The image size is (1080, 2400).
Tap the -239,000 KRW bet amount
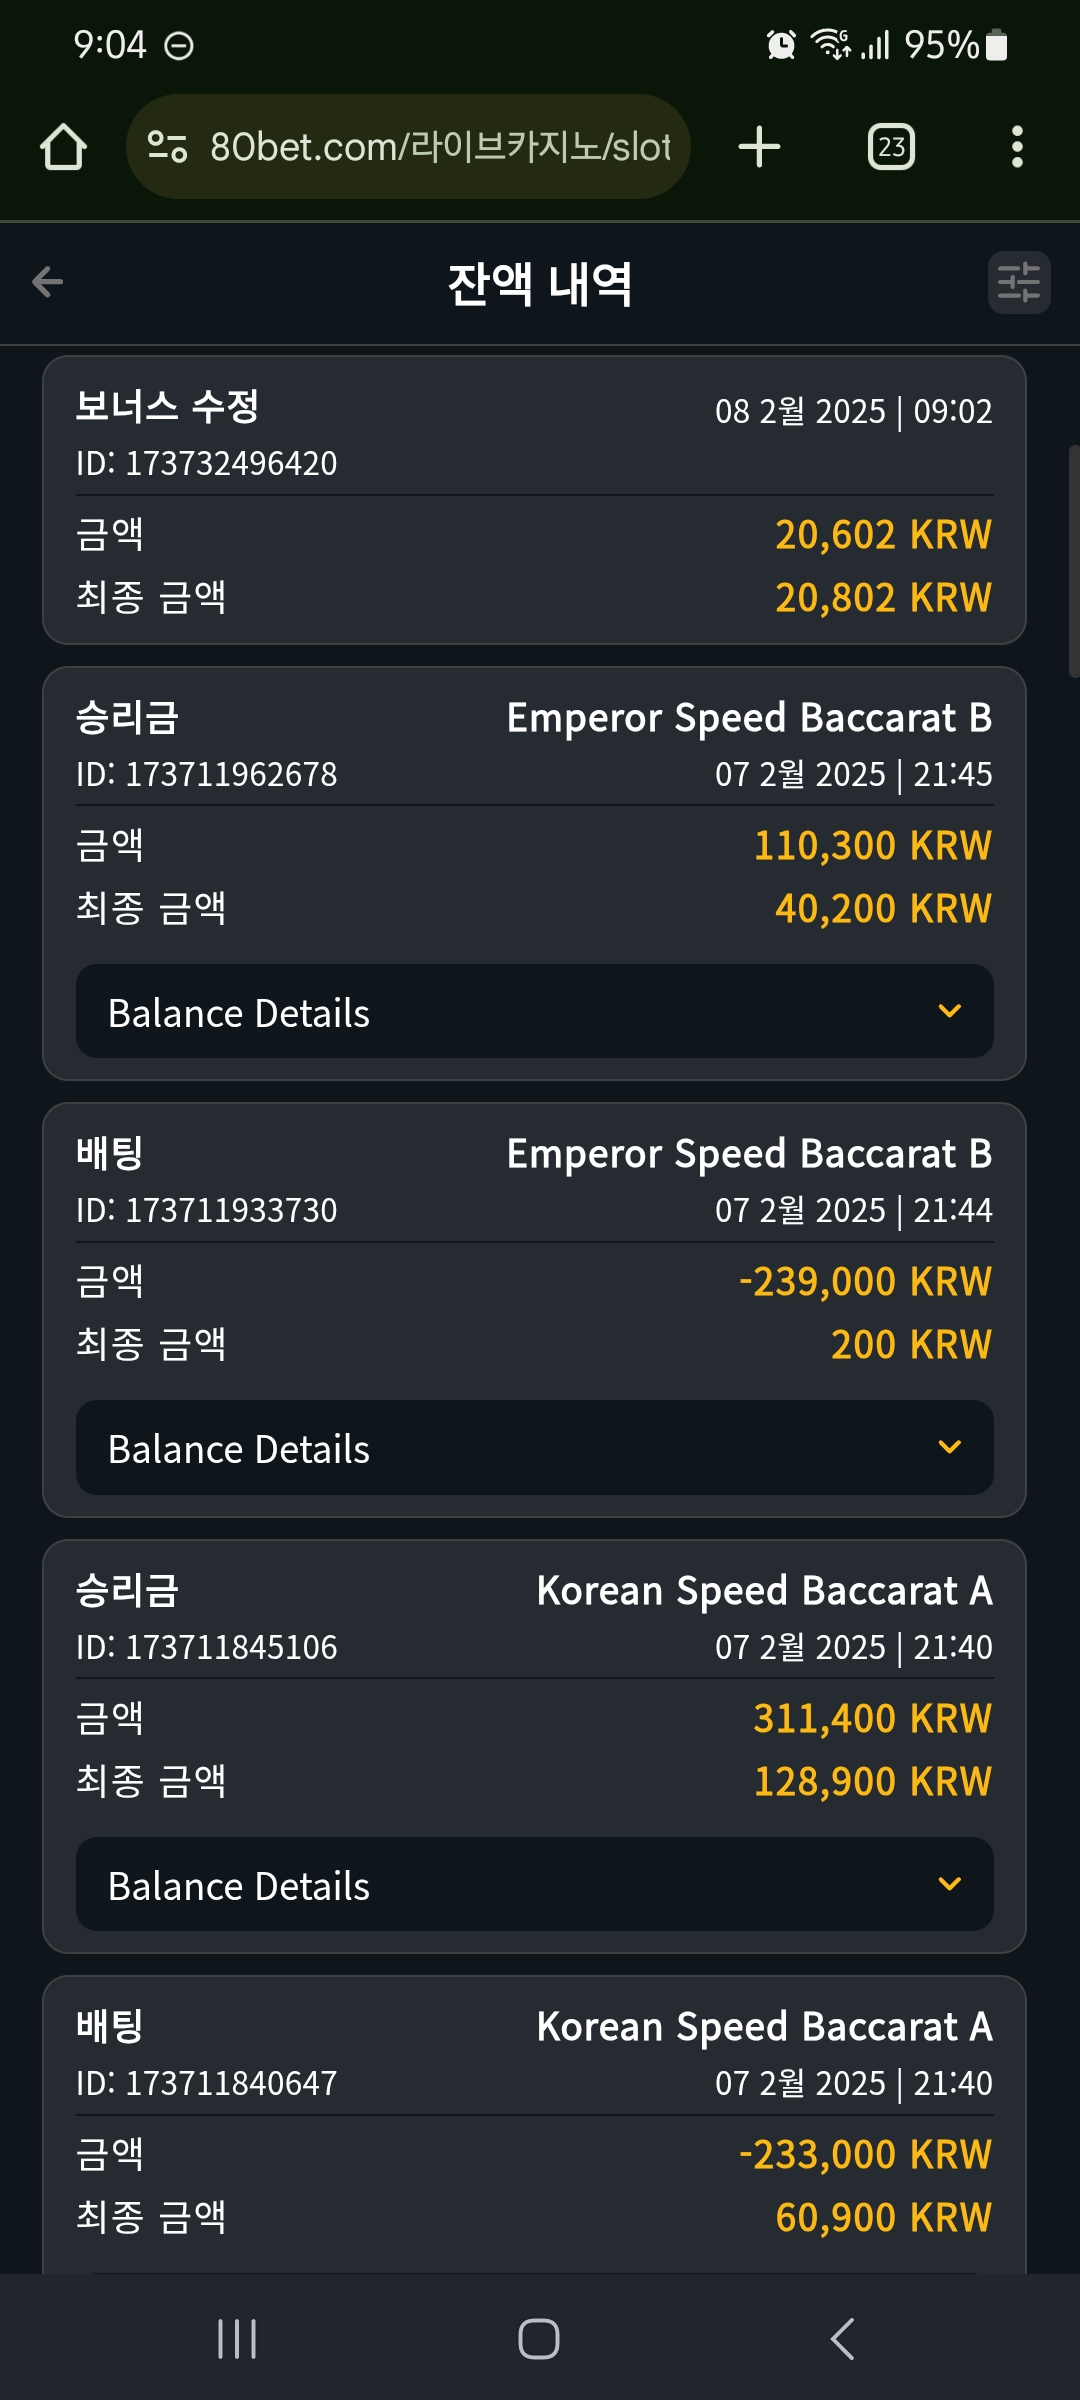click(865, 1282)
